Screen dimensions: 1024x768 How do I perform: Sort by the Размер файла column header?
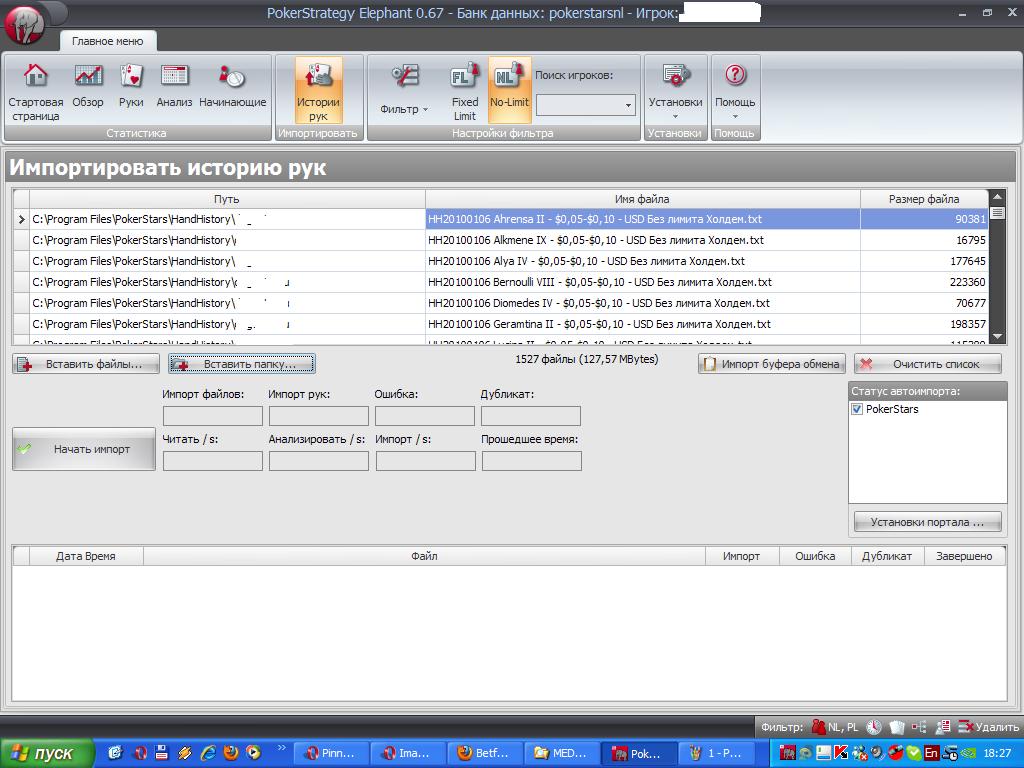click(x=923, y=199)
